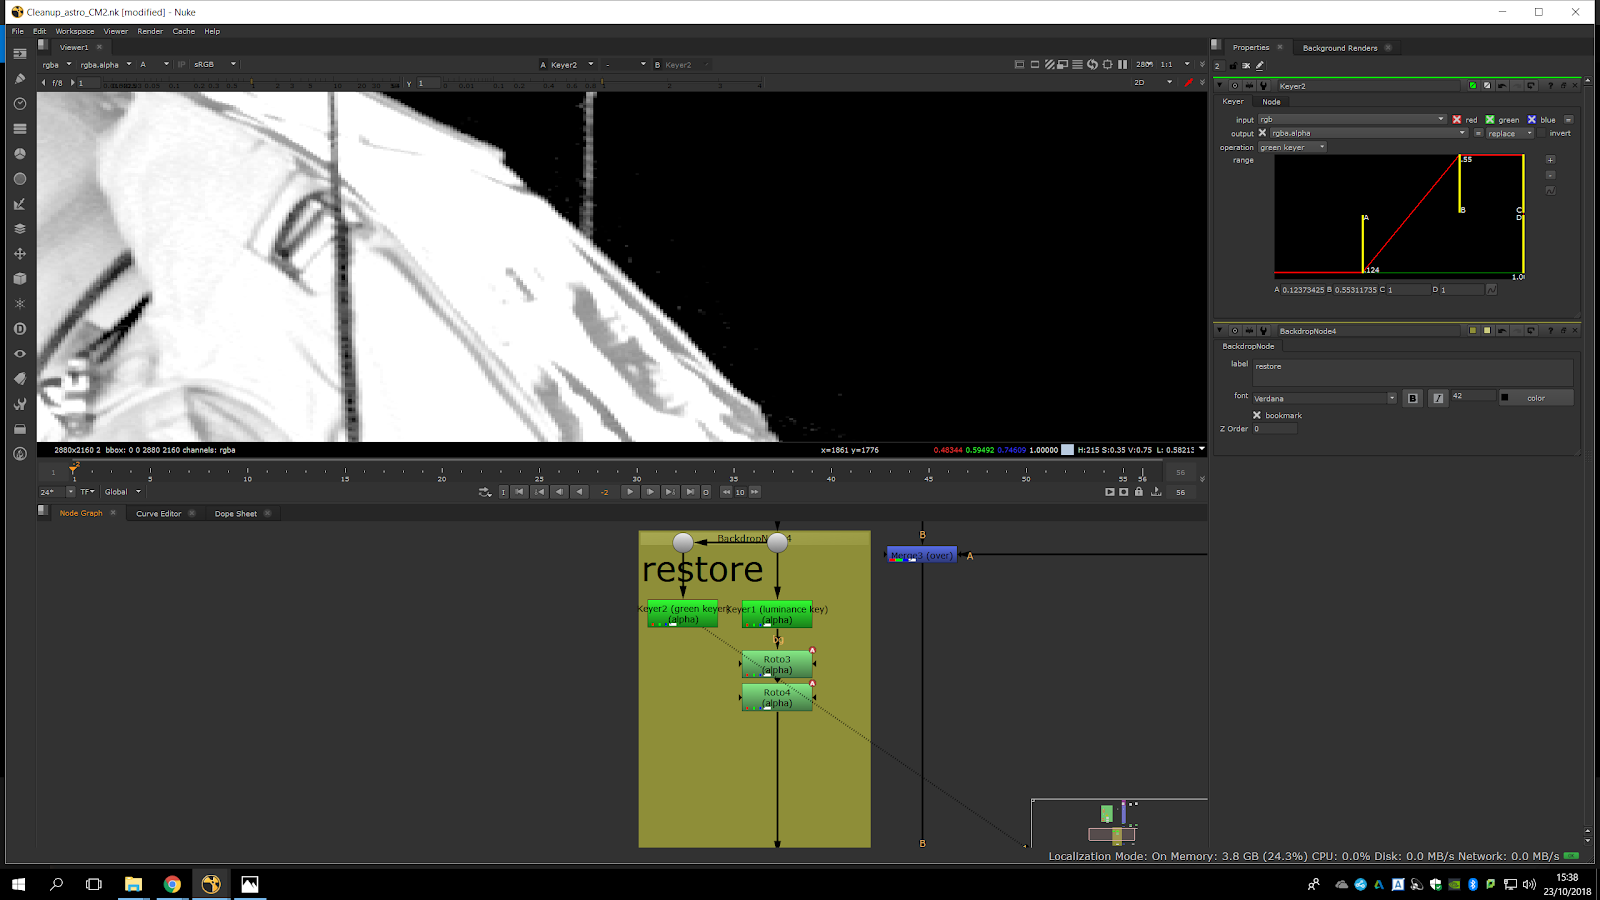Open the Views nodes eye icon
The height and width of the screenshot is (900, 1600).
click(19, 354)
